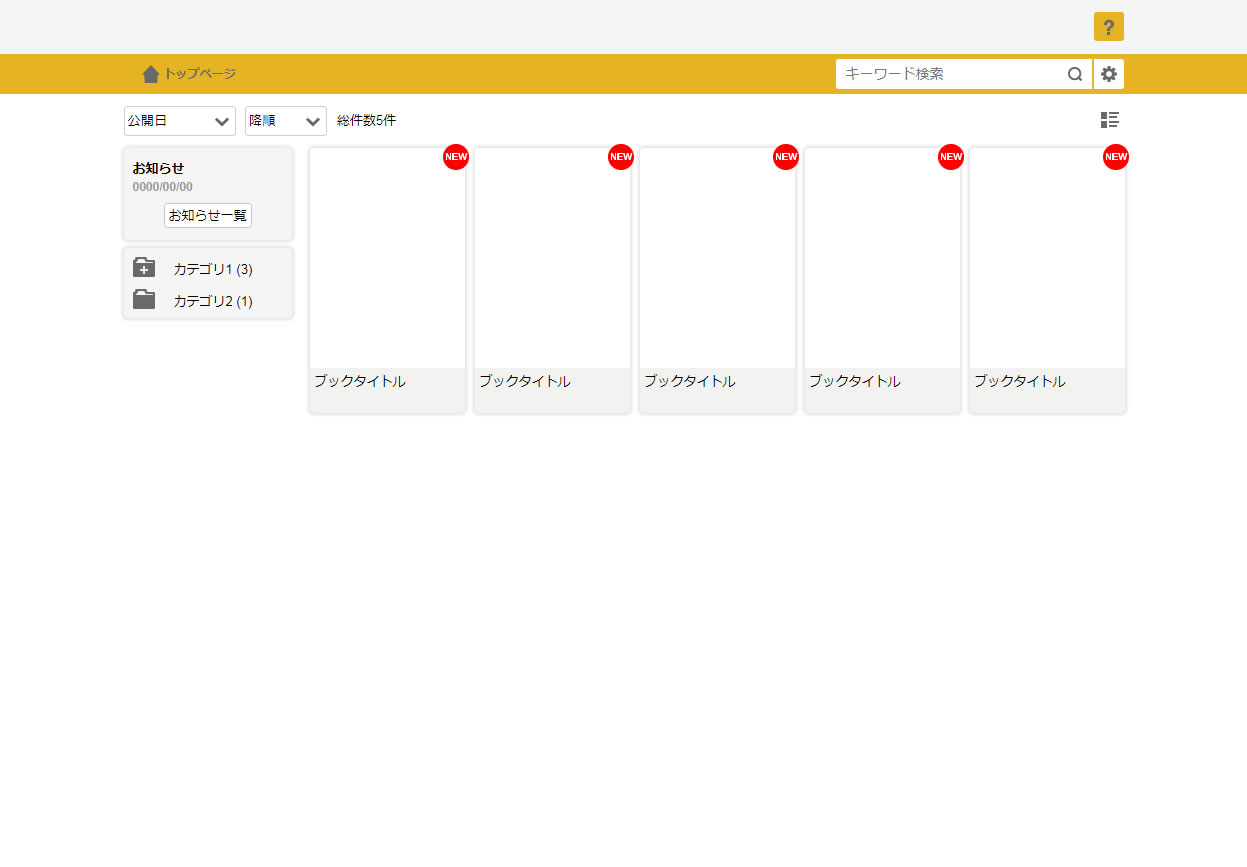The image size is (1247, 867).
Task: Click the magnifier search icon
Action: tap(1075, 74)
